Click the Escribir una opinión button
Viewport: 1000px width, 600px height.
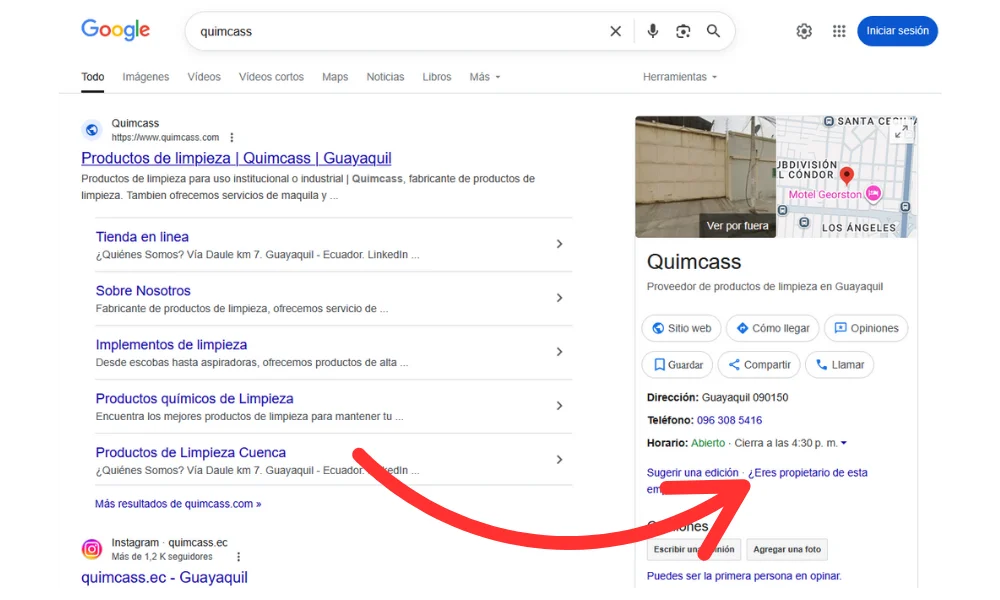694,549
